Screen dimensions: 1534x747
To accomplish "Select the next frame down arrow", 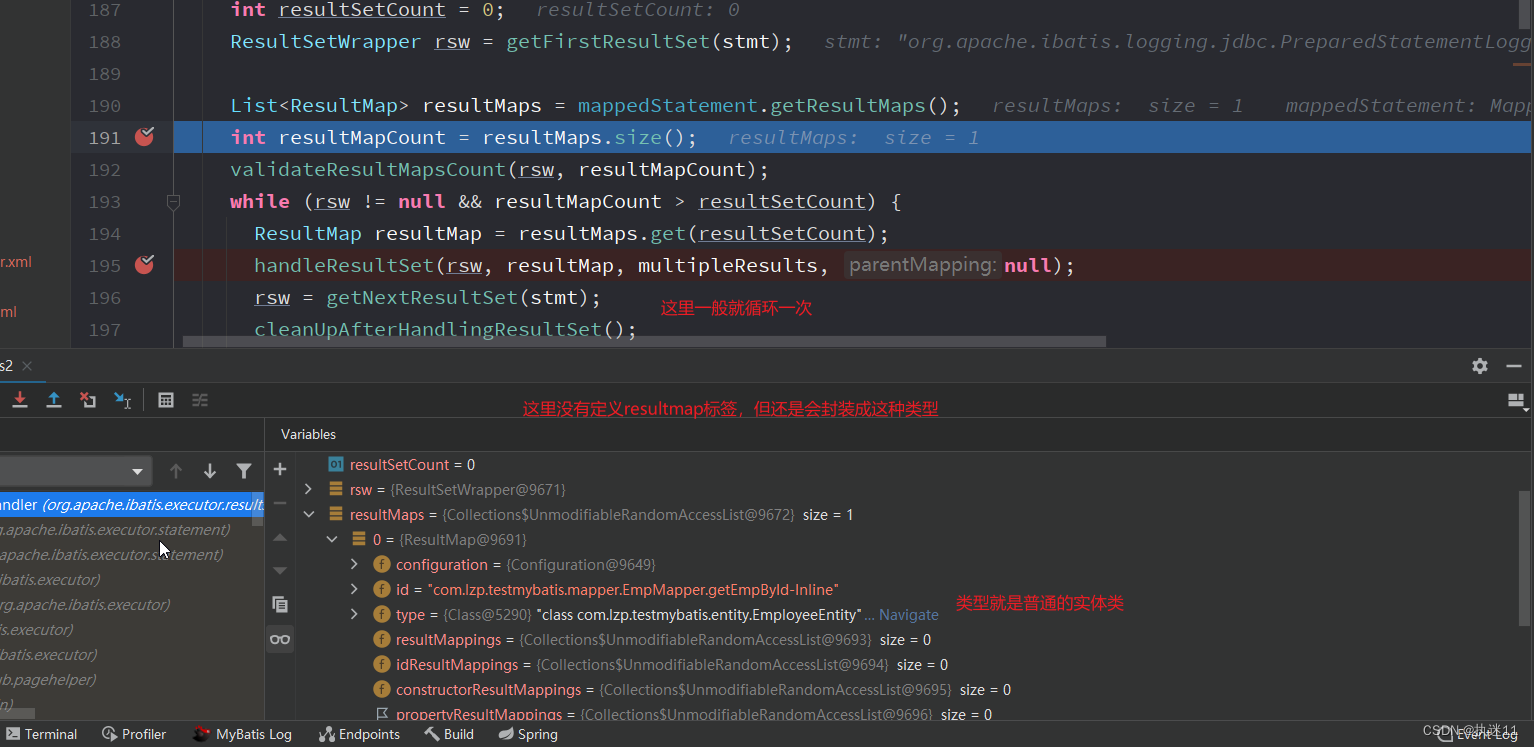I will (210, 471).
